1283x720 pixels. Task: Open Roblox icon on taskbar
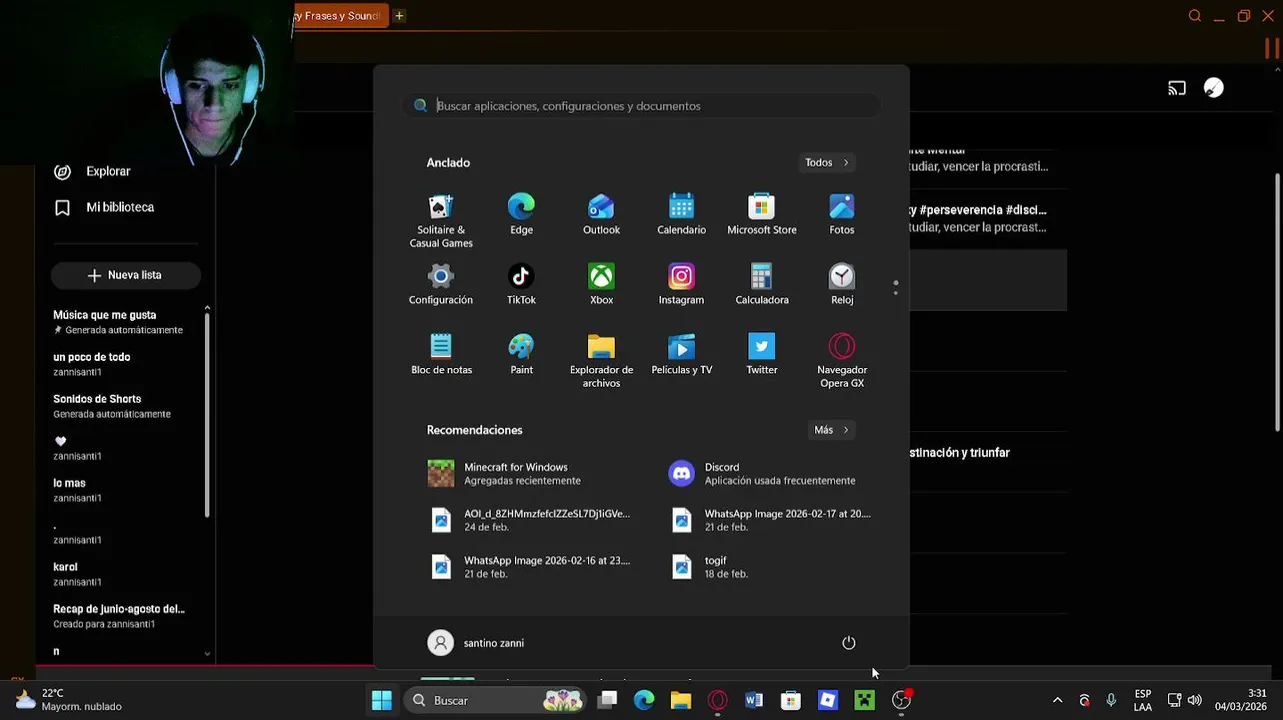click(x=827, y=700)
